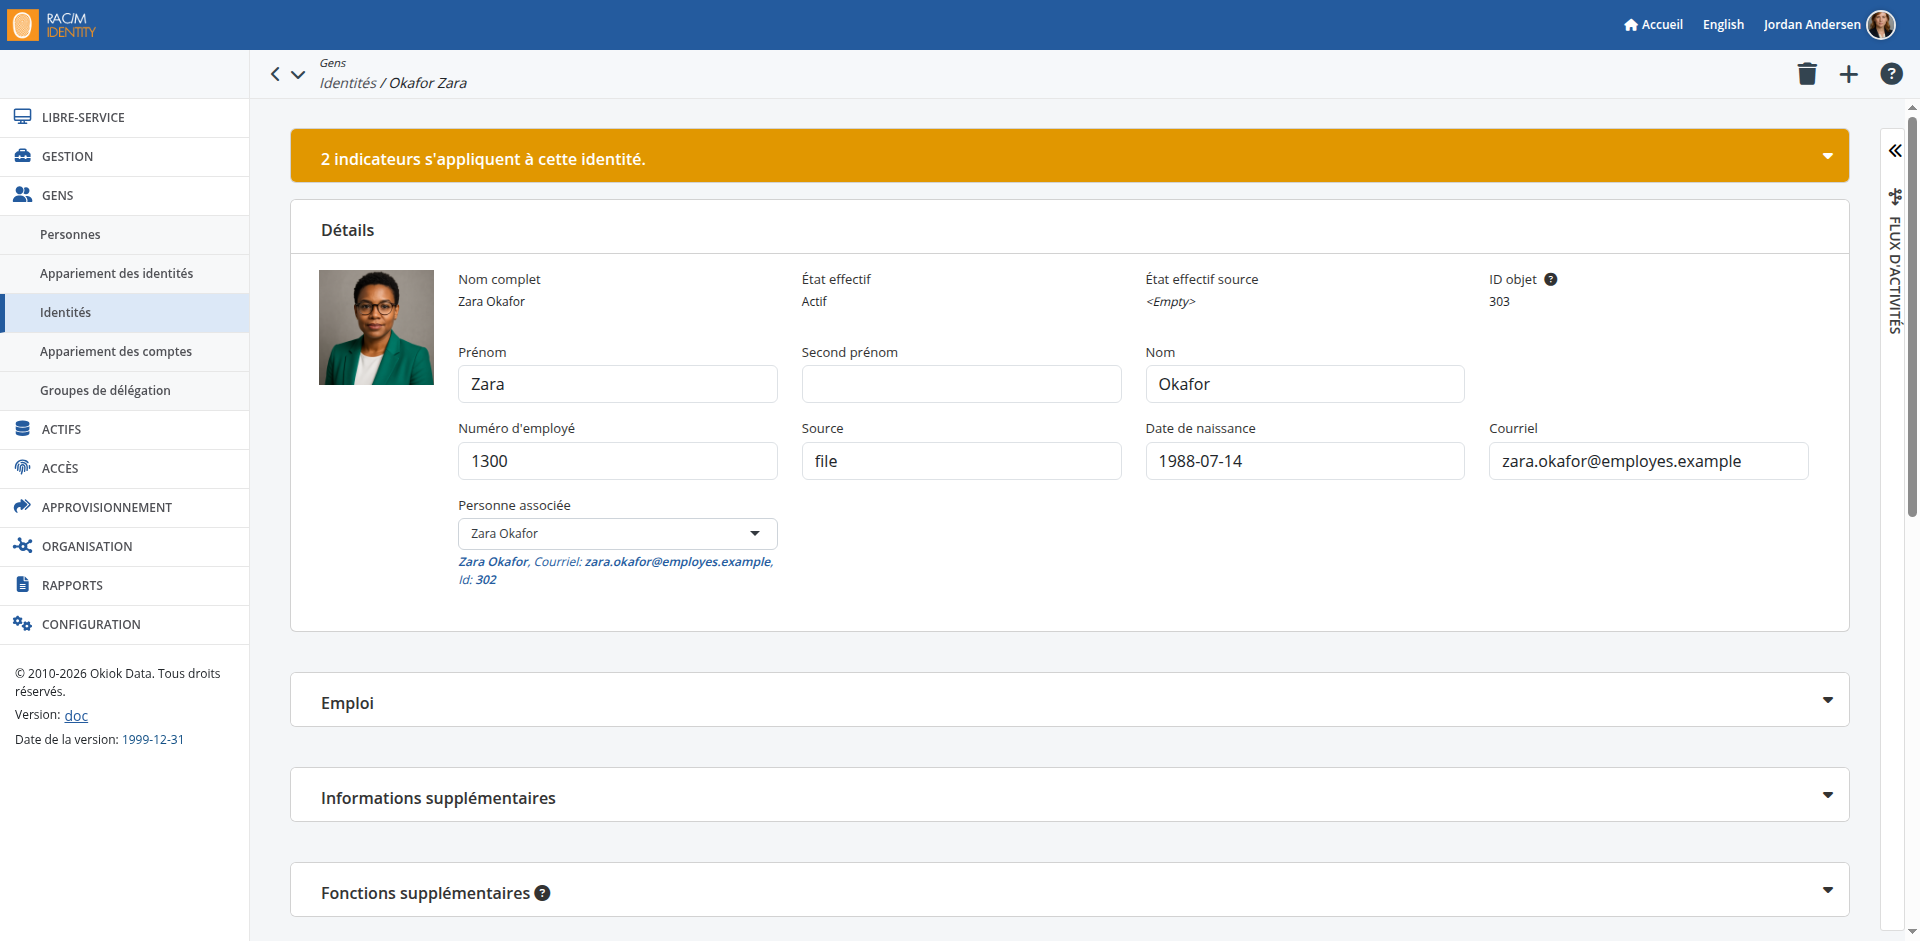Switch language to English
This screenshot has width=1920, height=941.
tap(1723, 25)
